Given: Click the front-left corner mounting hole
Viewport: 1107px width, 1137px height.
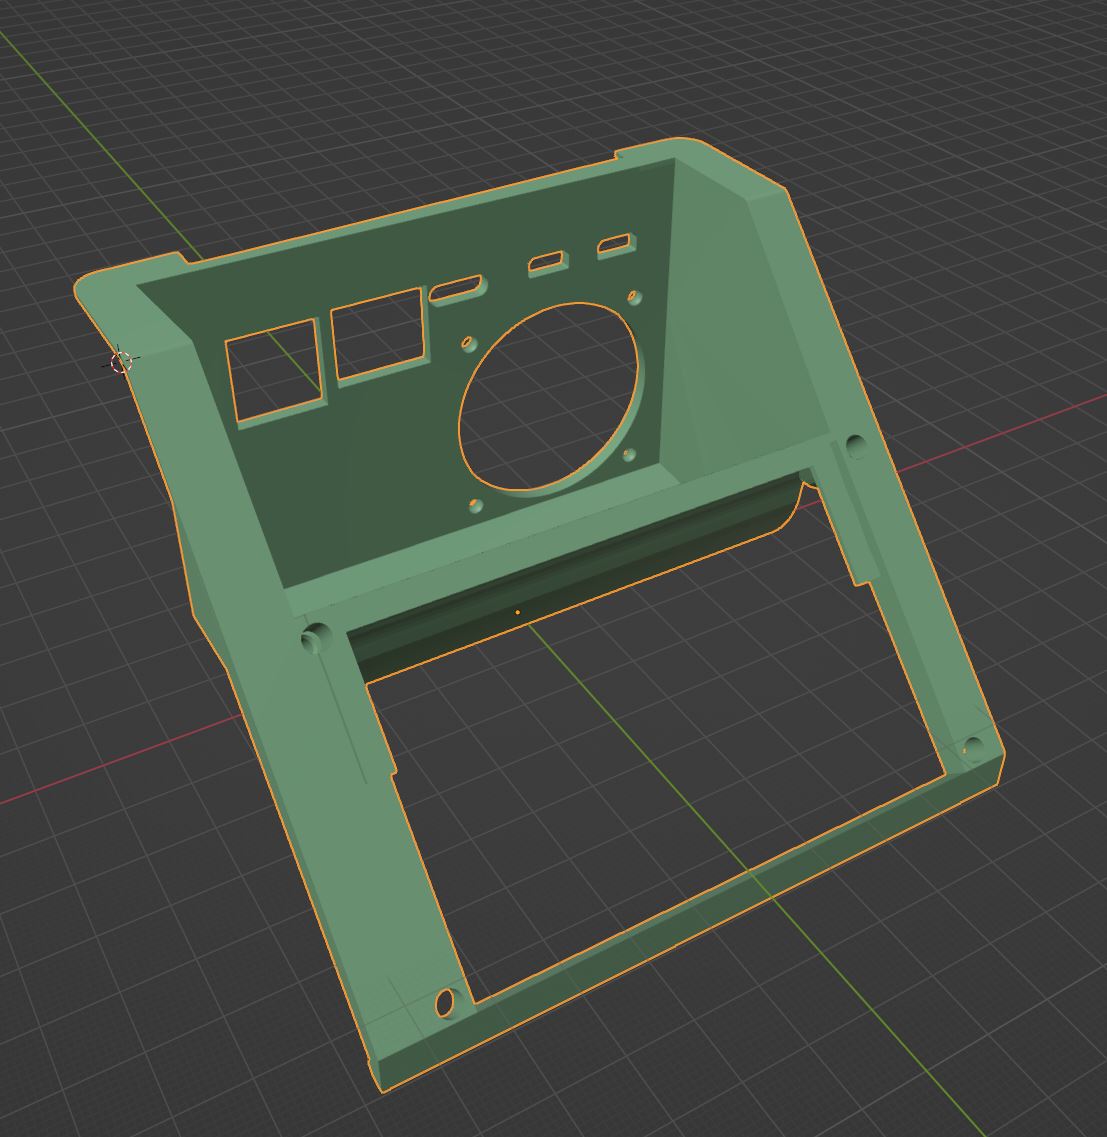Looking at the screenshot, I should (446, 1000).
